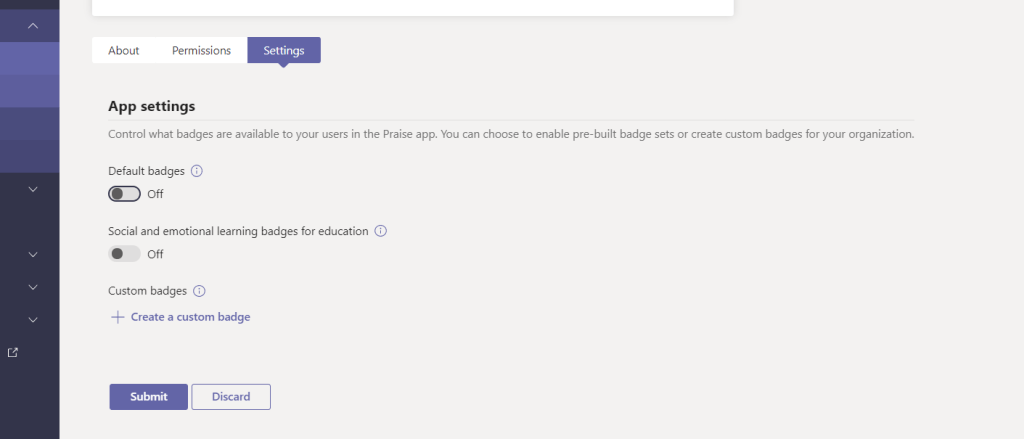Click info icon for Social and emotional learning badges
Screen dimensions: 1024x439
[x=381, y=231]
